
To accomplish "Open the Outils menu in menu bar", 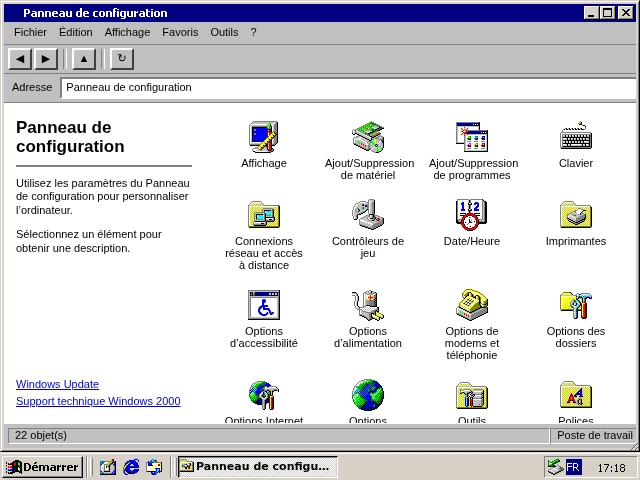I will click(224, 32).
